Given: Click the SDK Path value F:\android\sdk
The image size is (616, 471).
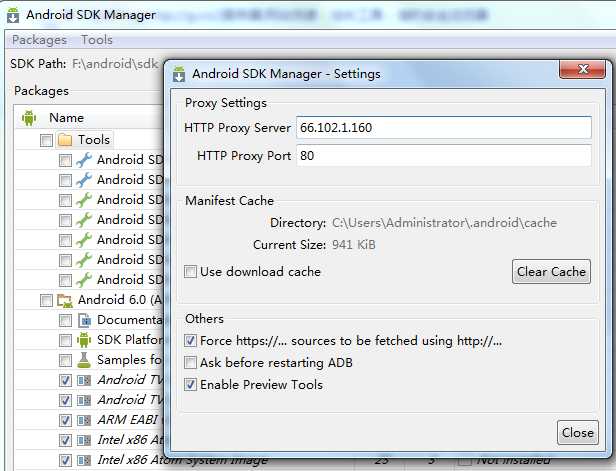Looking at the screenshot, I should click(115, 64).
